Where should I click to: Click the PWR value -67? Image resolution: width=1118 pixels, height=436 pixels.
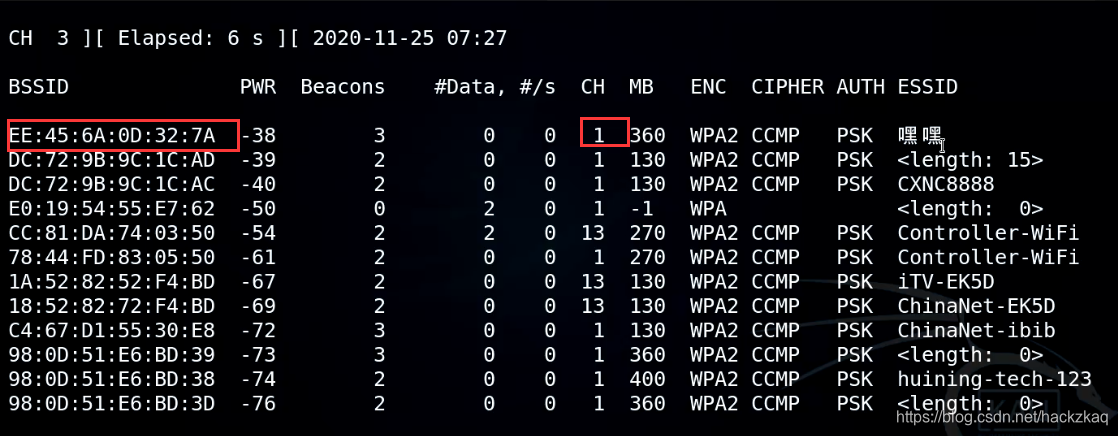[x=258, y=282]
